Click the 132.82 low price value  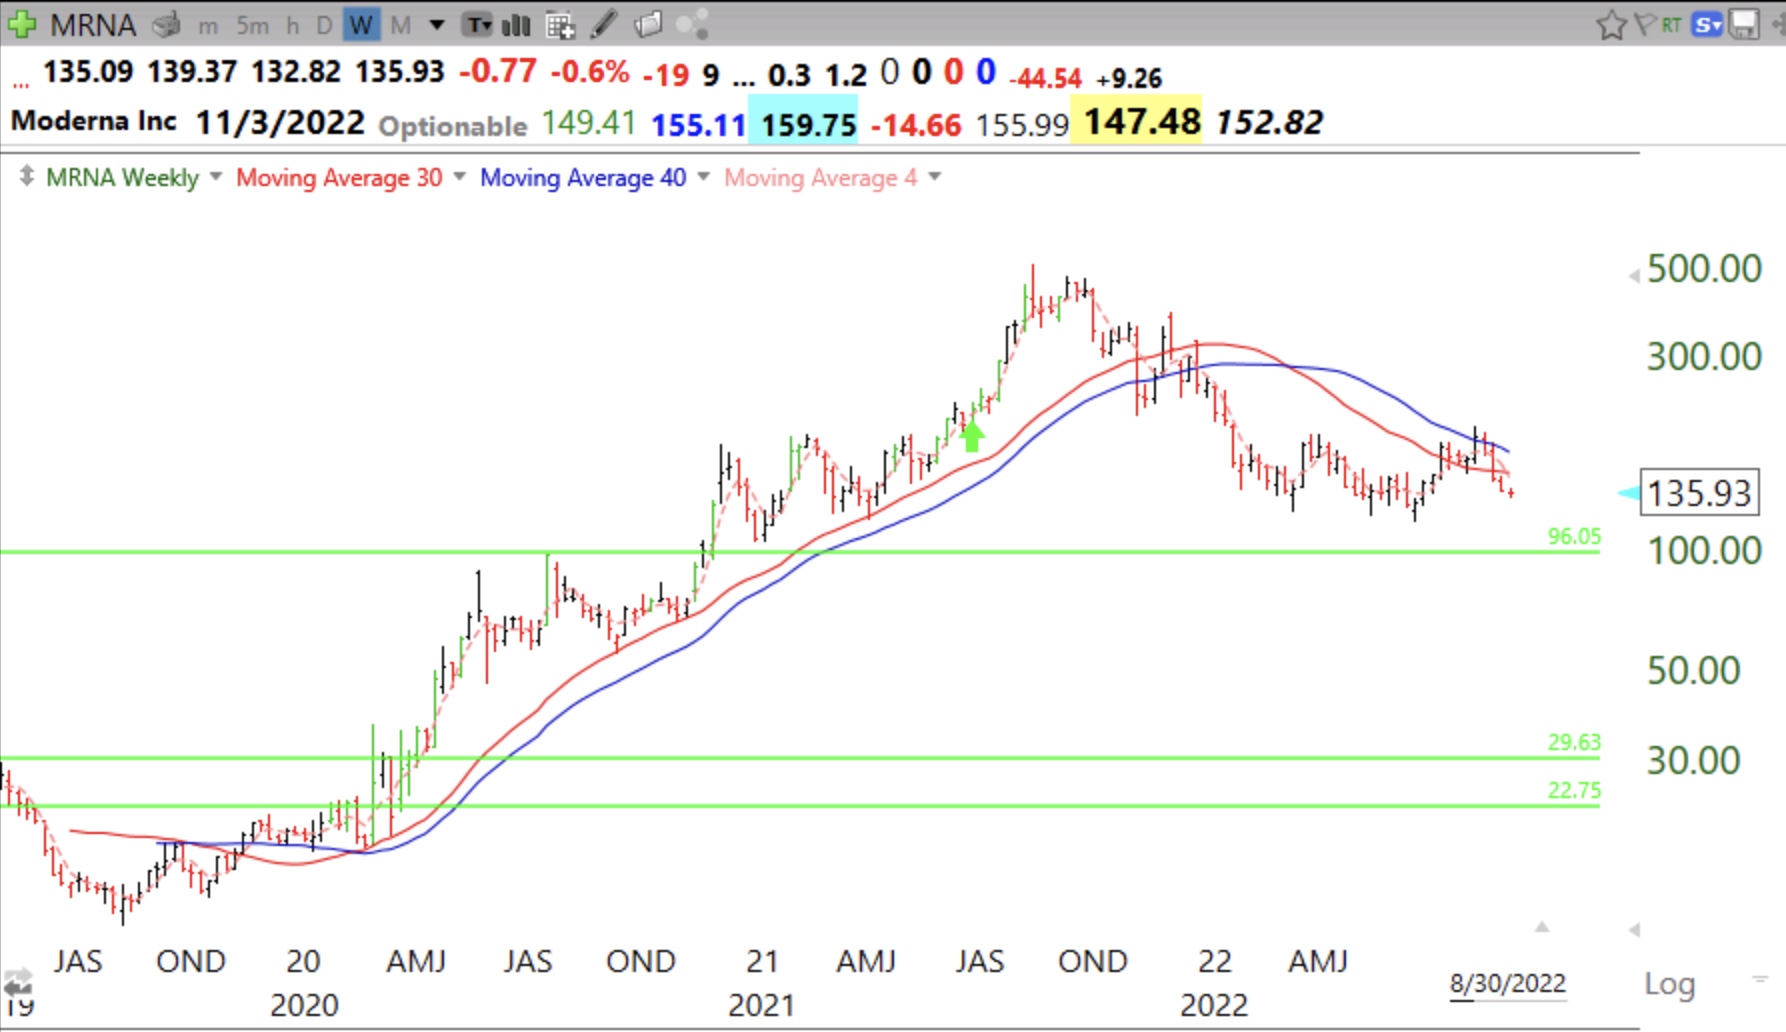[296, 72]
